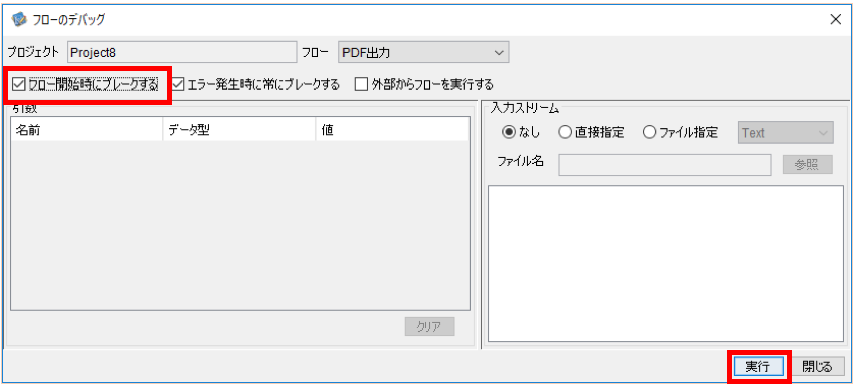Toggle エラー発生時に常にブレークする checkbox
Image resolution: width=854 pixels, height=386 pixels.
click(179, 84)
